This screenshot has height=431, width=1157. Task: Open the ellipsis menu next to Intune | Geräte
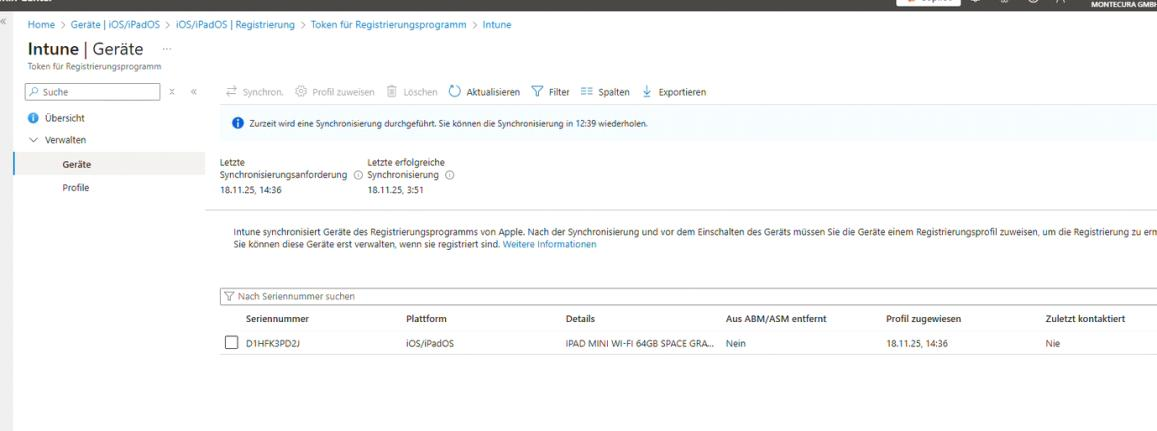(167, 49)
